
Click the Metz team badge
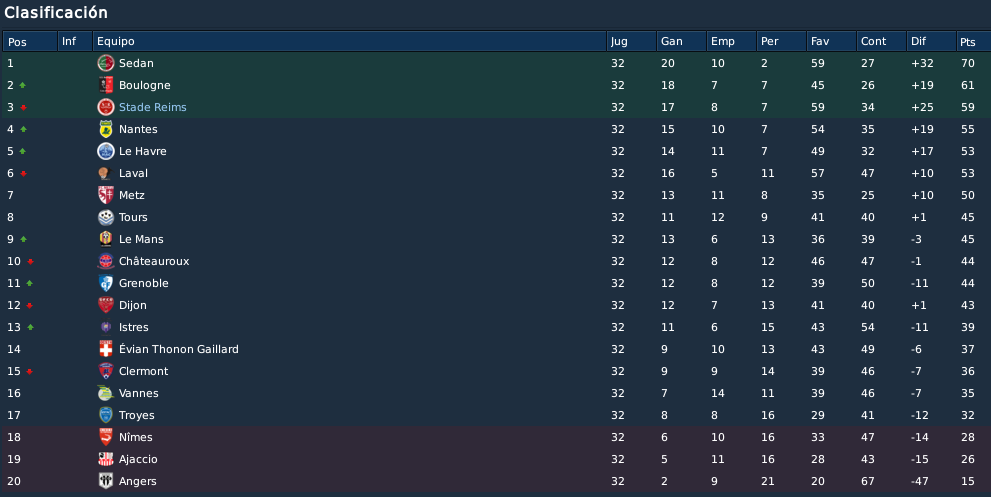106,195
